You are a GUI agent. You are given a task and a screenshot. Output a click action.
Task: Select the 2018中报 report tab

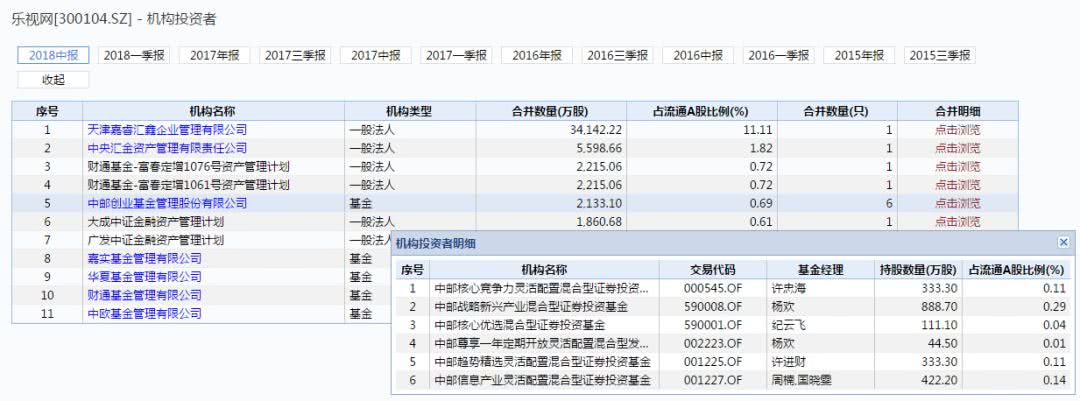[53, 56]
